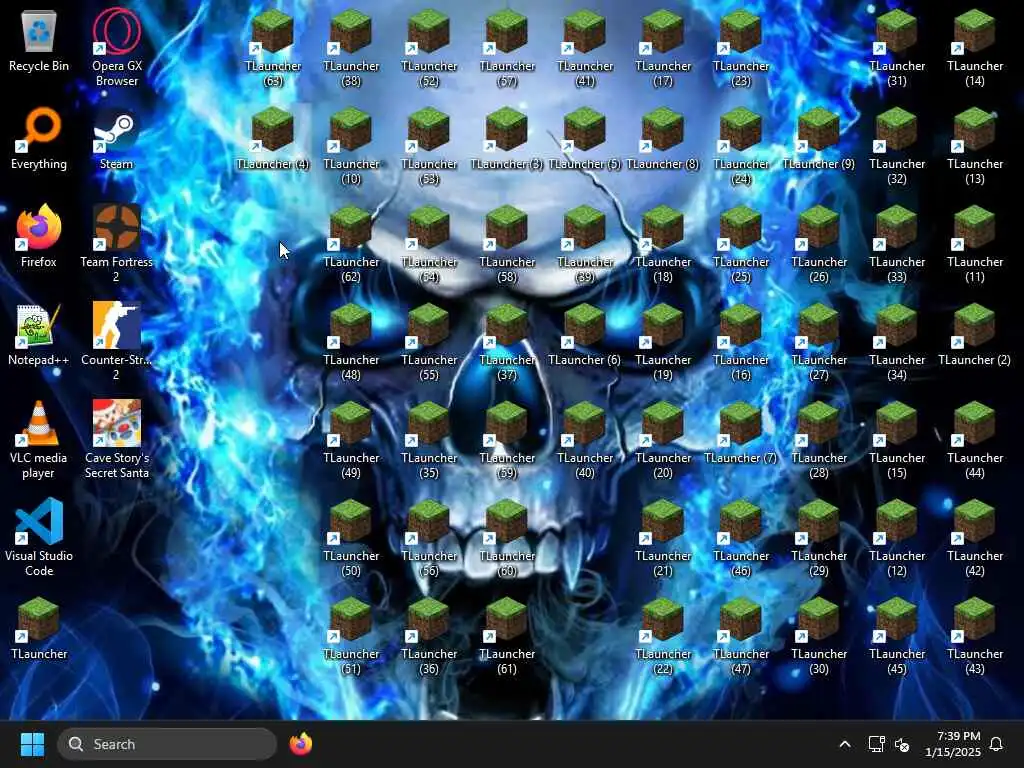1024x768 pixels.
Task: Open the Recycle Bin desktop icon
Action: 39,41
